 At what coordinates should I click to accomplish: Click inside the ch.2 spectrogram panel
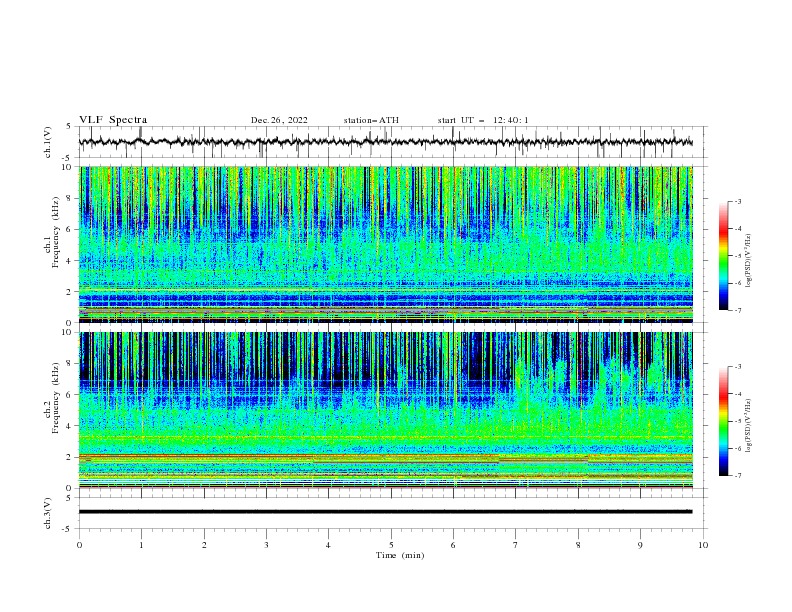pos(385,410)
